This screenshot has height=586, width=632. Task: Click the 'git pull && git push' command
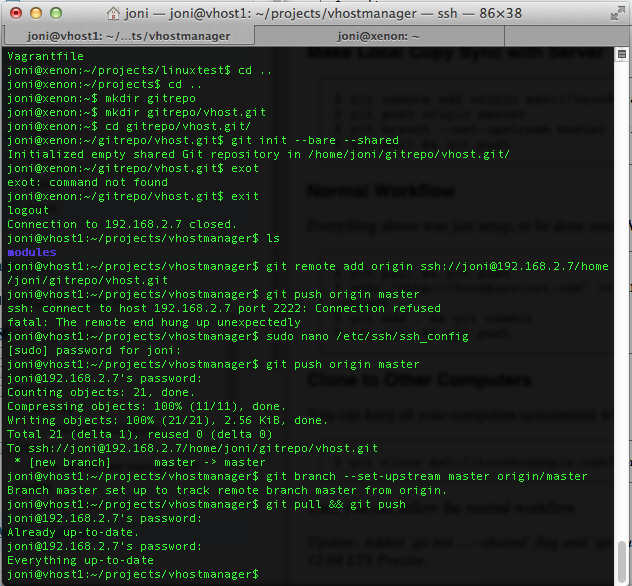point(336,504)
